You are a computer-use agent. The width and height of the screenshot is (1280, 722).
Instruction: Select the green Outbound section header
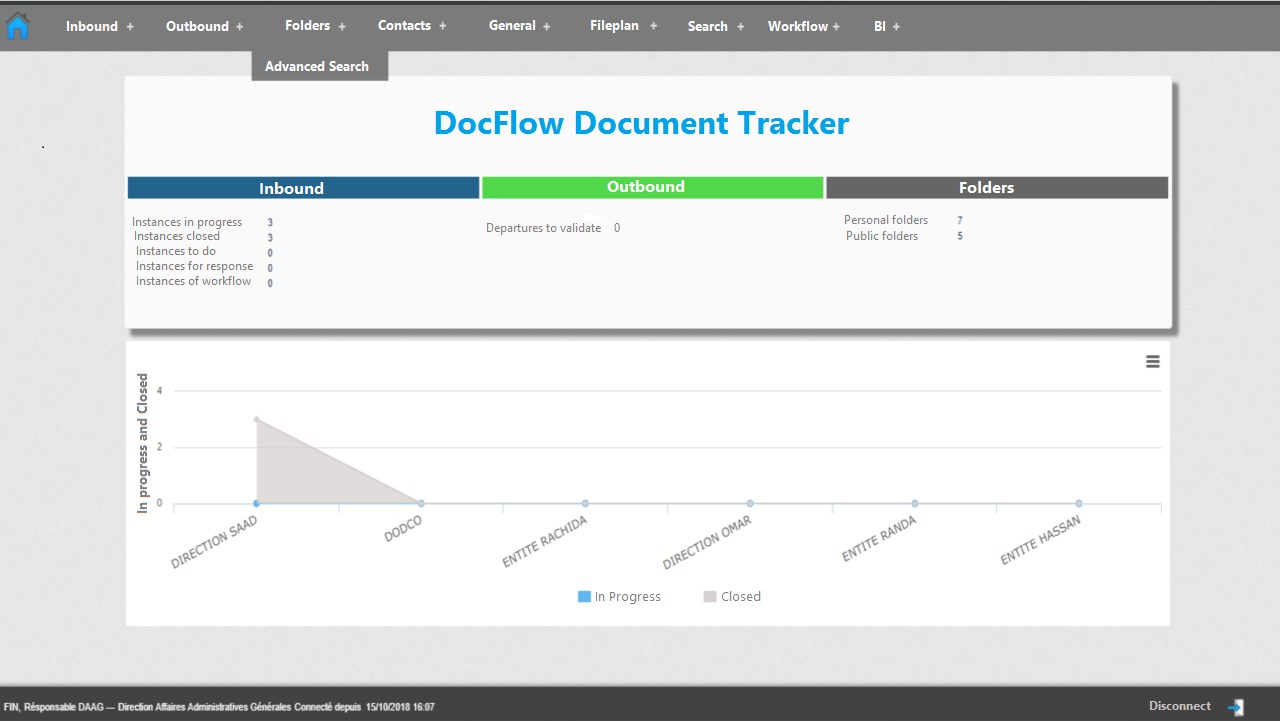pyautogui.click(x=653, y=187)
